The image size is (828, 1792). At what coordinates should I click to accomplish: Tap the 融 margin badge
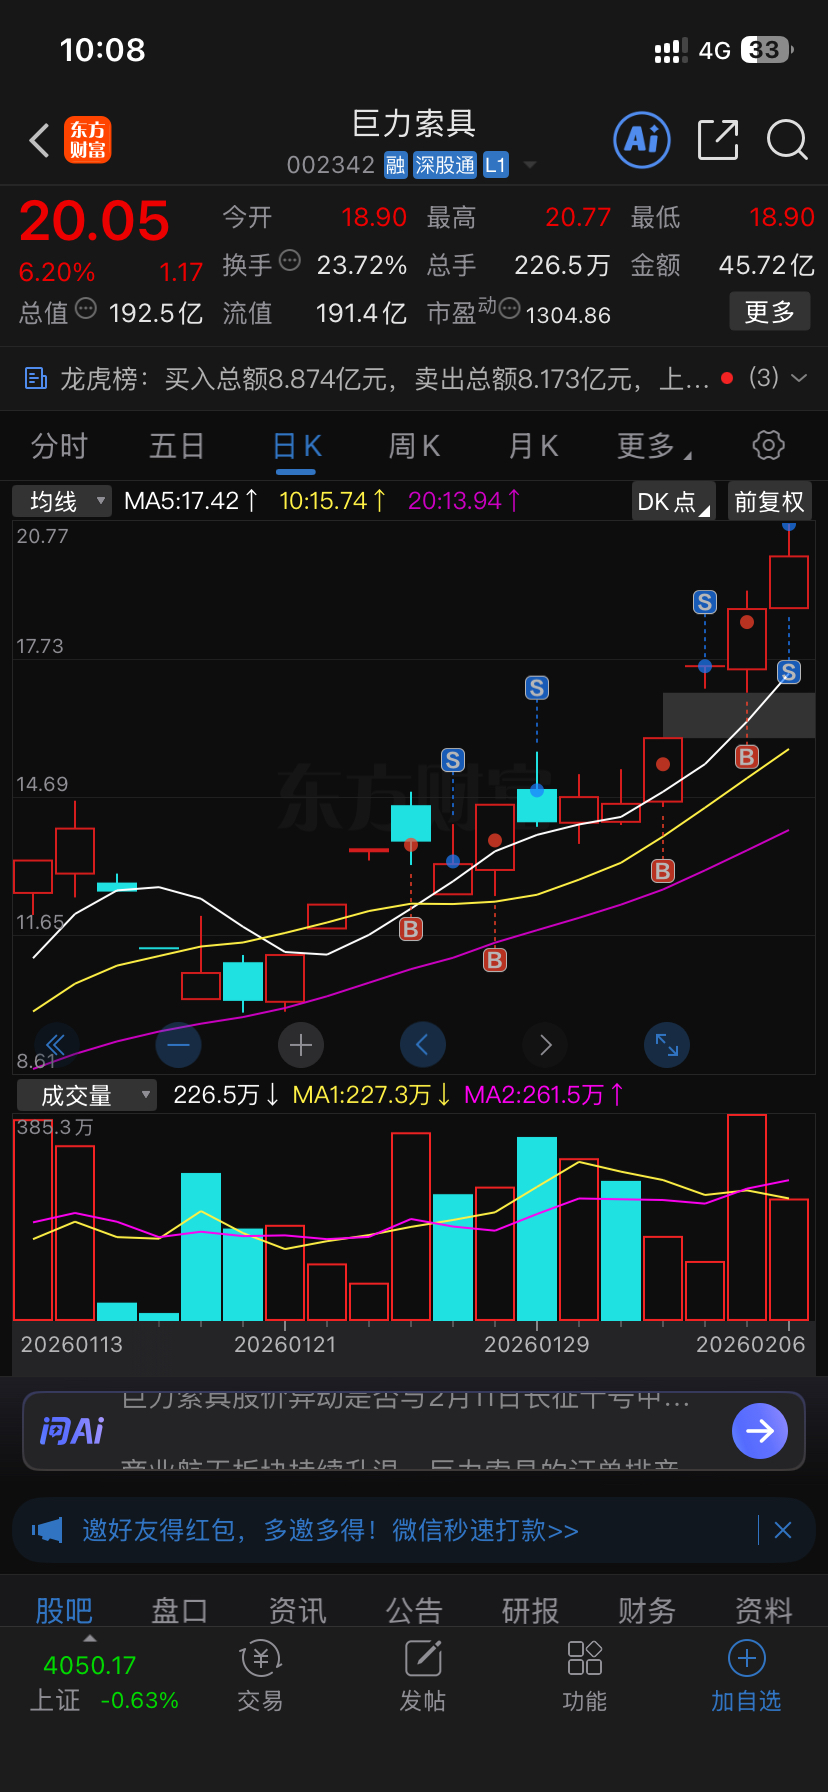tap(396, 165)
